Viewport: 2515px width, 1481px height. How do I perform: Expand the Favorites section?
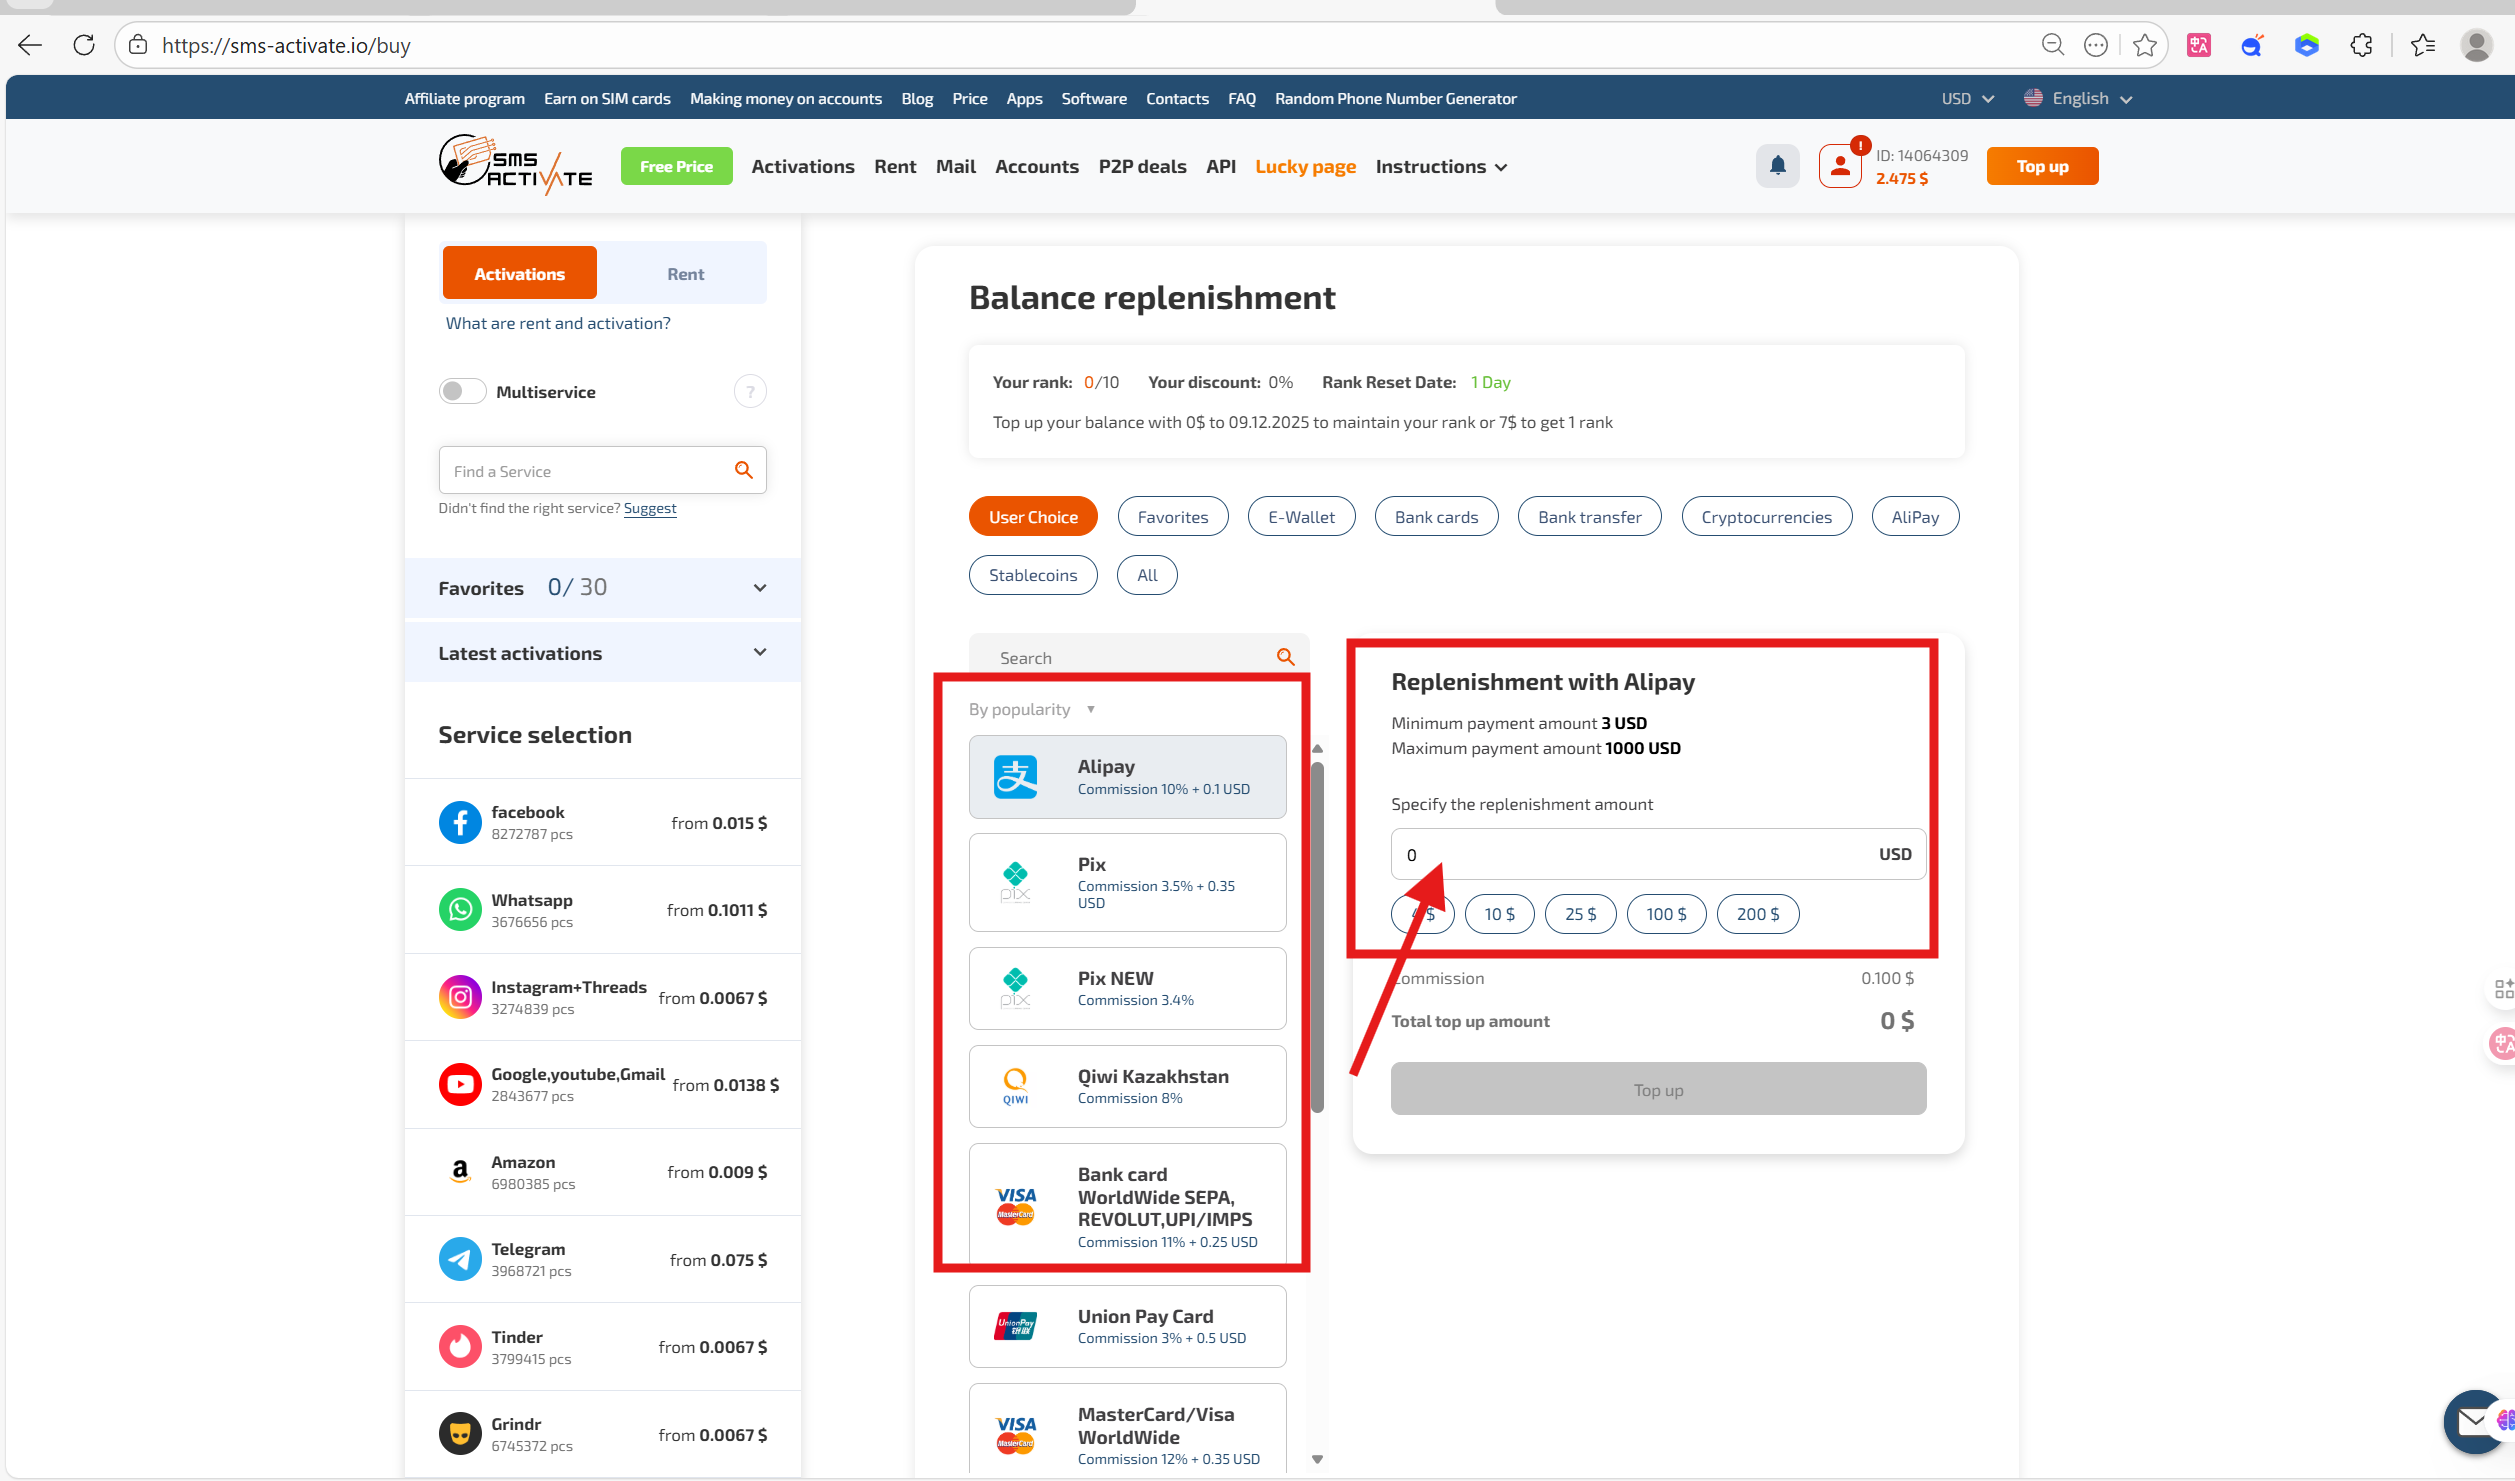point(759,588)
